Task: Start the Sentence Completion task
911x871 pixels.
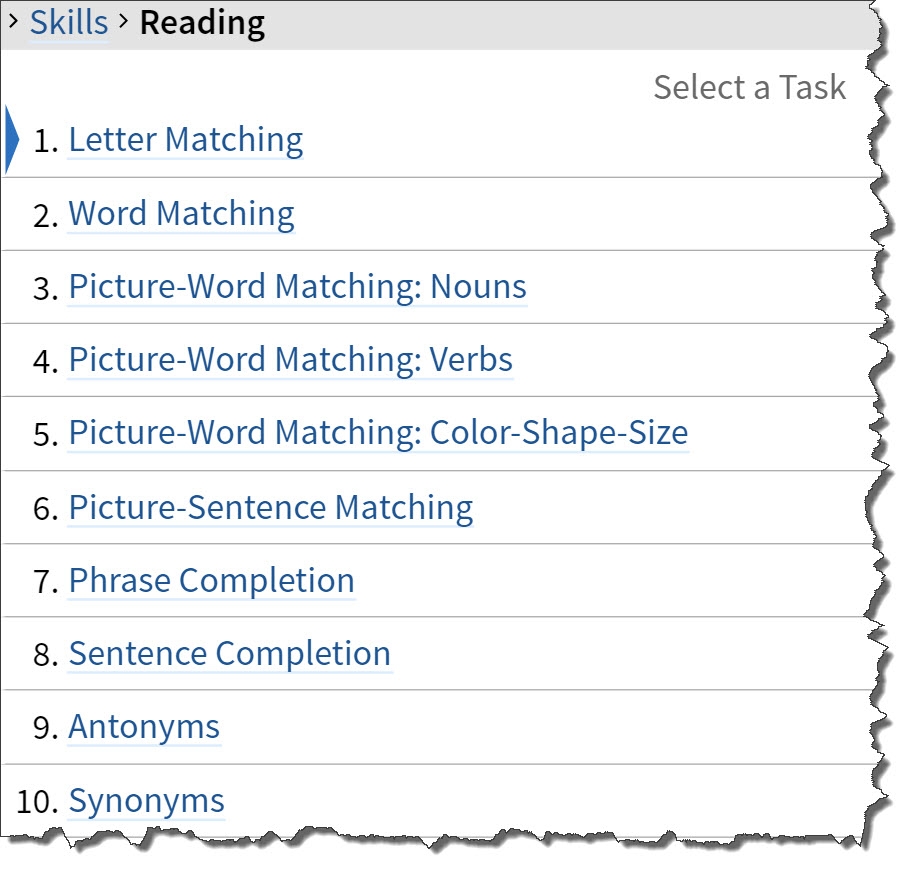Action: pos(229,653)
